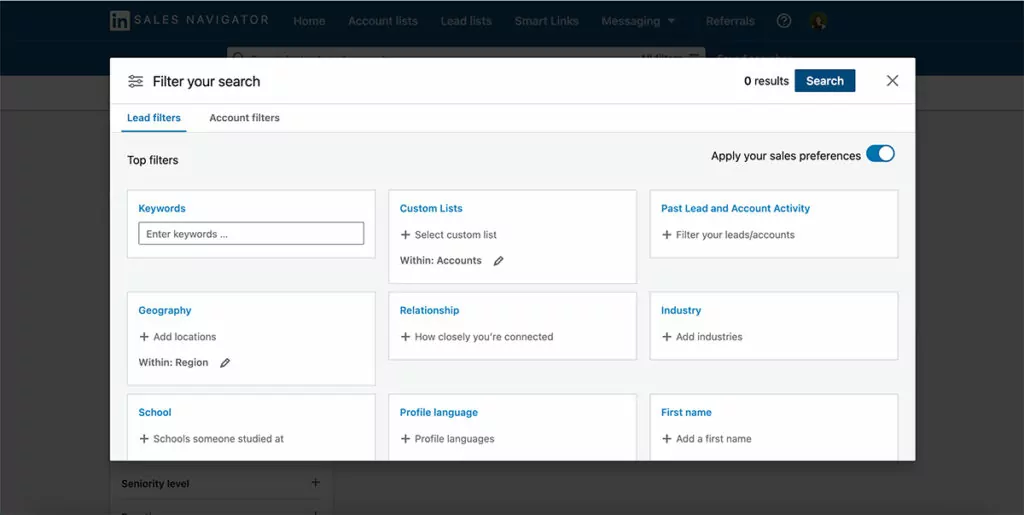Image resolution: width=1024 pixels, height=515 pixels.
Task: Open the help question mark icon
Action: [x=784, y=21]
